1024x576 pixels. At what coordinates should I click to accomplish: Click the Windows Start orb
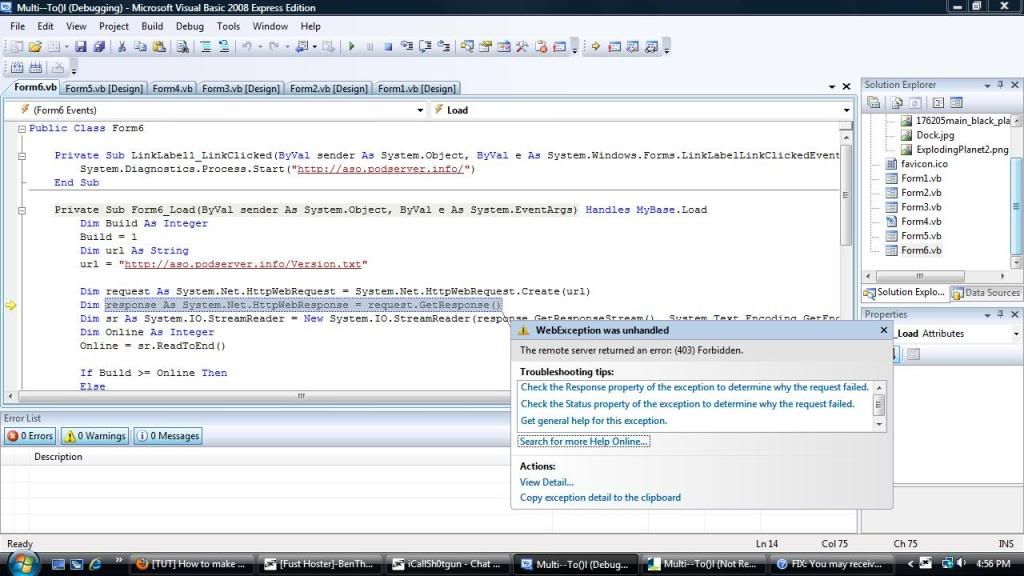pos(24,563)
